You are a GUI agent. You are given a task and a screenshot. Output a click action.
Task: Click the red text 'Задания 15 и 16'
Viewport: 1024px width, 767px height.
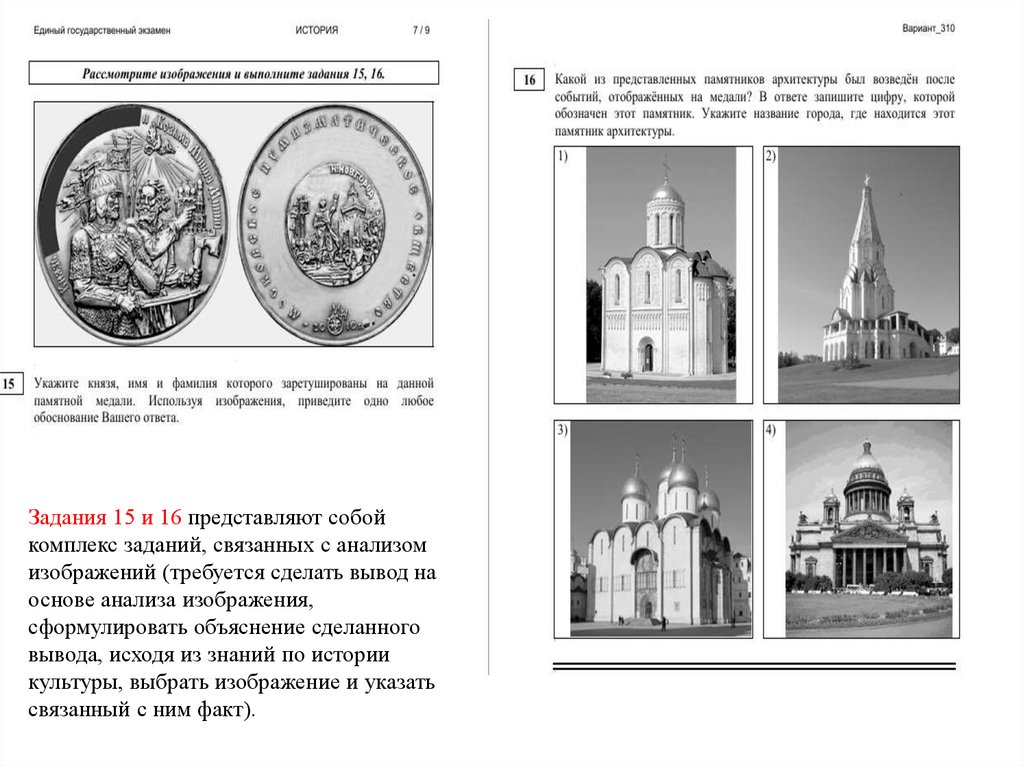point(105,517)
